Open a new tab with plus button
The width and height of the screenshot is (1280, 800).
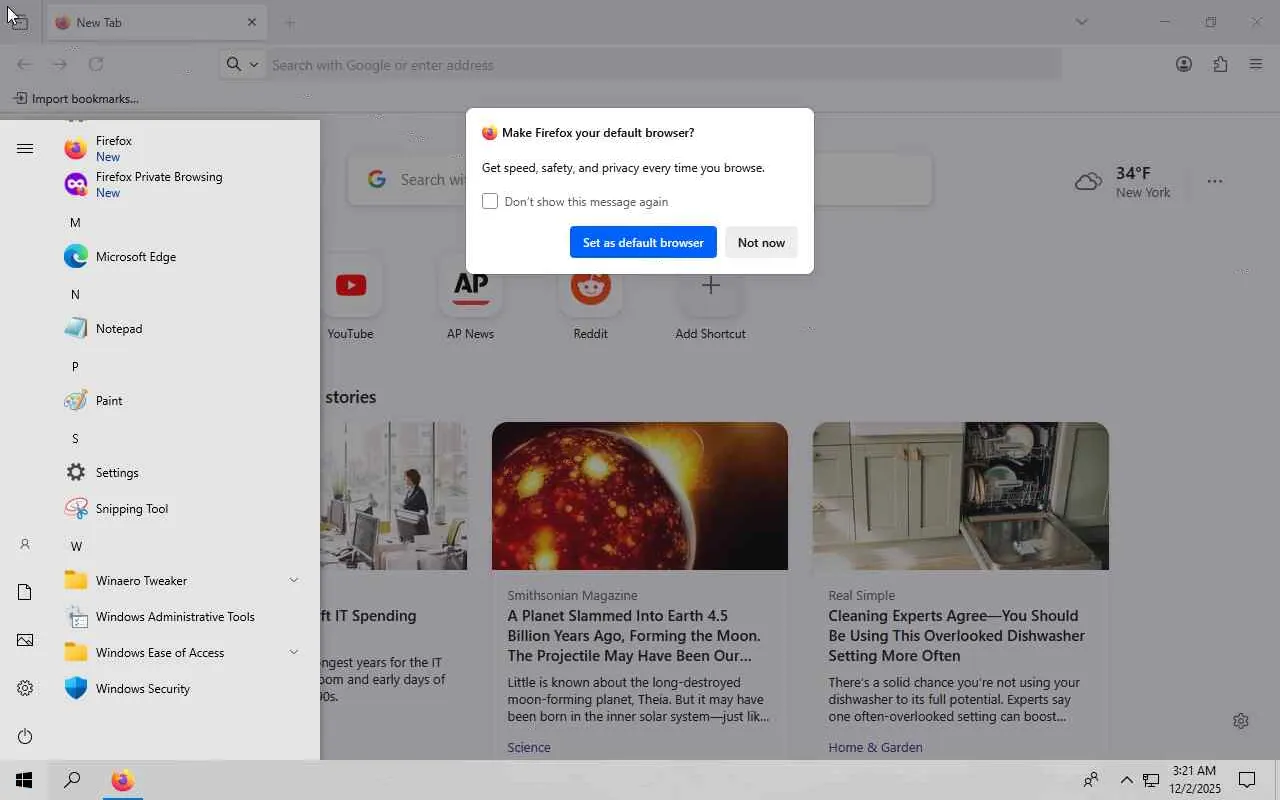pos(290,22)
